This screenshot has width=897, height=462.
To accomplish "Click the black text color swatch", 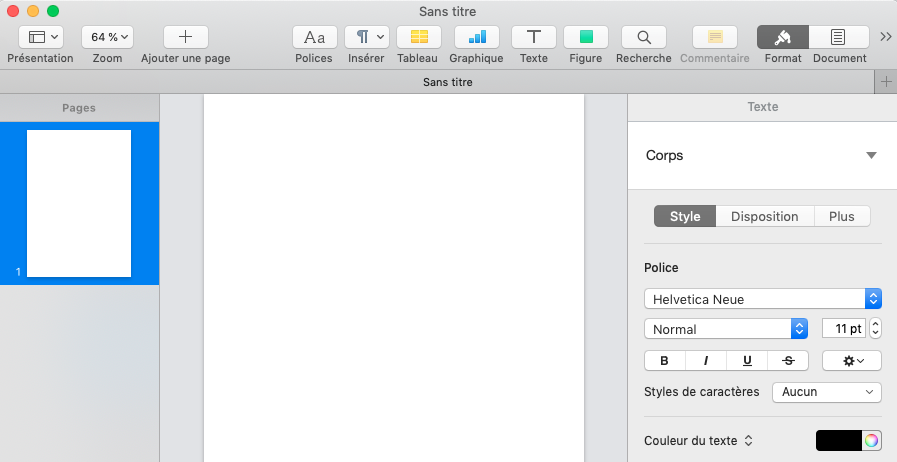I will pos(838,441).
